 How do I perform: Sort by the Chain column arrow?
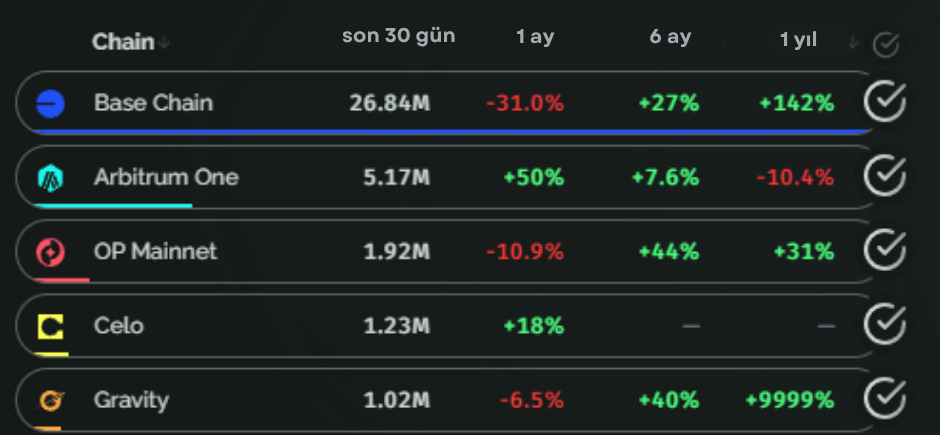(x=164, y=43)
